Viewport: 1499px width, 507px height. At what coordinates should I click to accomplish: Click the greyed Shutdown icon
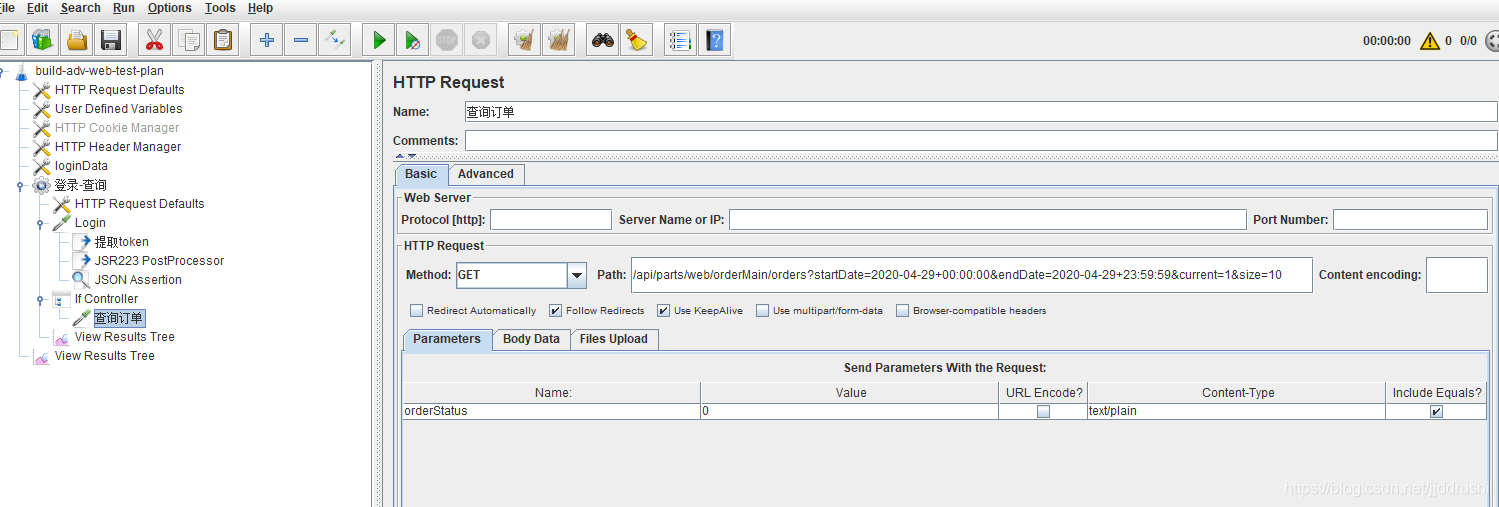pyautogui.click(x=481, y=40)
